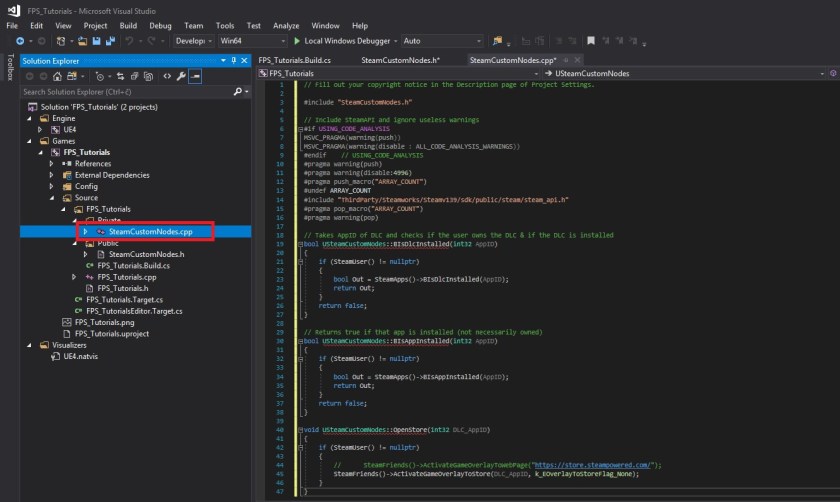Viewport: 840px width, 502px height.
Task: Expand the External Dependencies node
Action: point(51,175)
